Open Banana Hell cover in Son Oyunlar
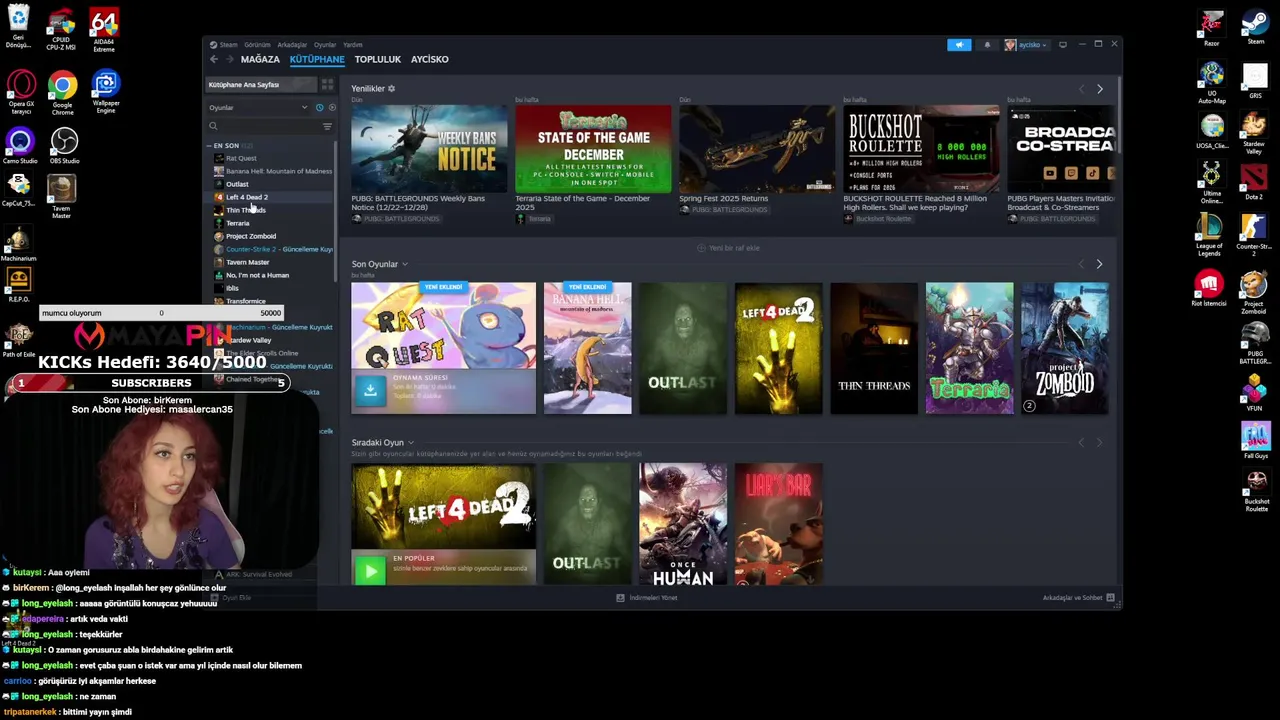 click(587, 348)
